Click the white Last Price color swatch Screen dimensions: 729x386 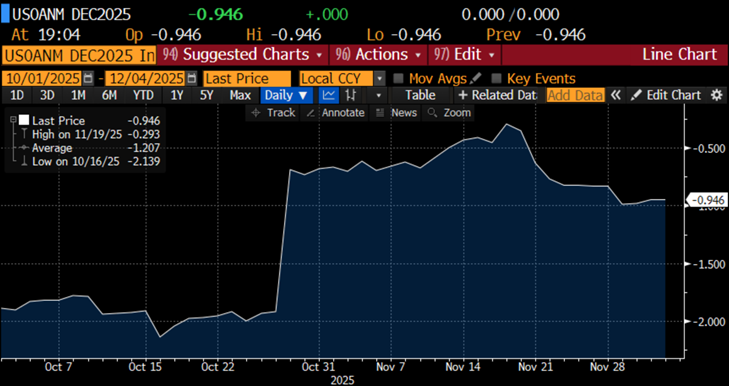click(x=24, y=120)
